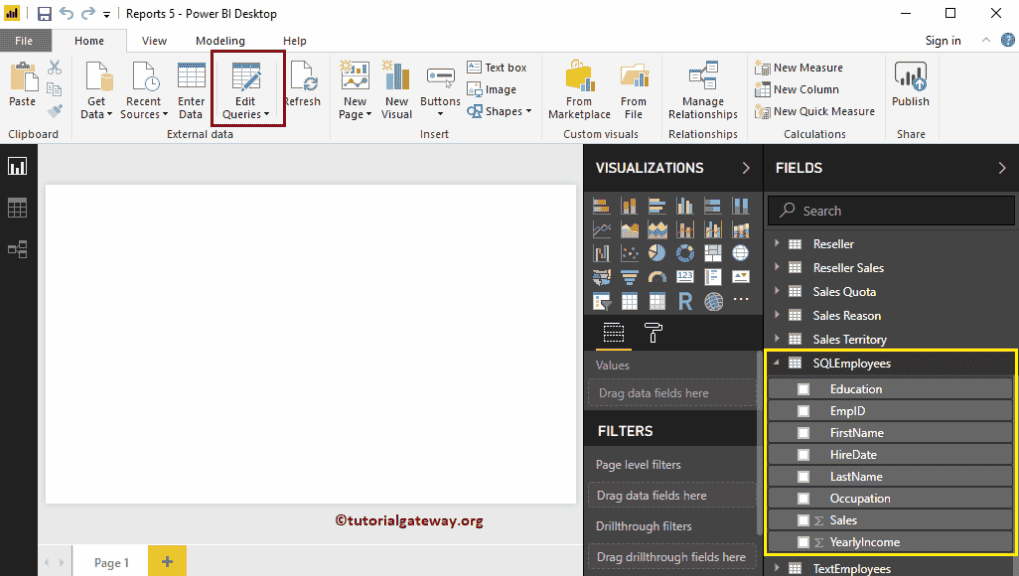Insert an Image
The image size is (1019, 576).
[492, 90]
